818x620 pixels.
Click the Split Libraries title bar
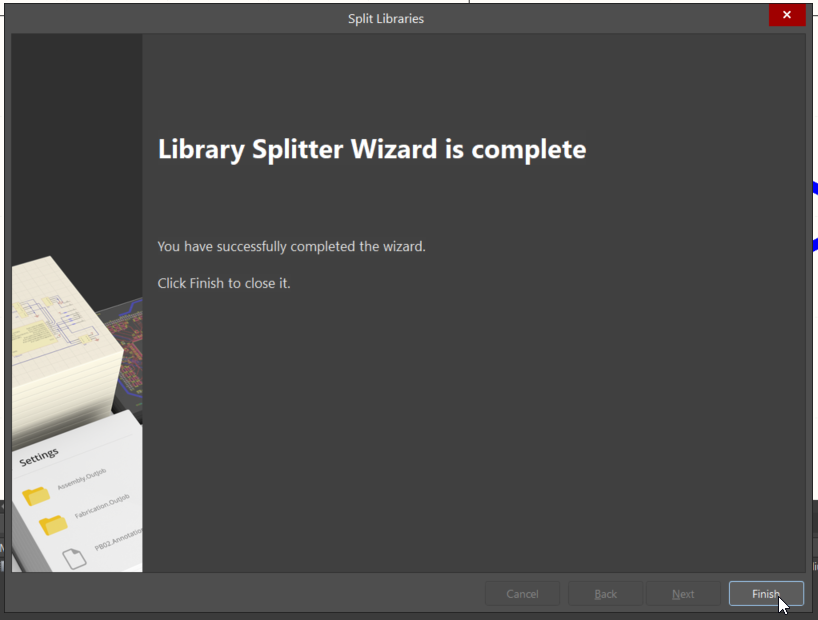(x=385, y=18)
